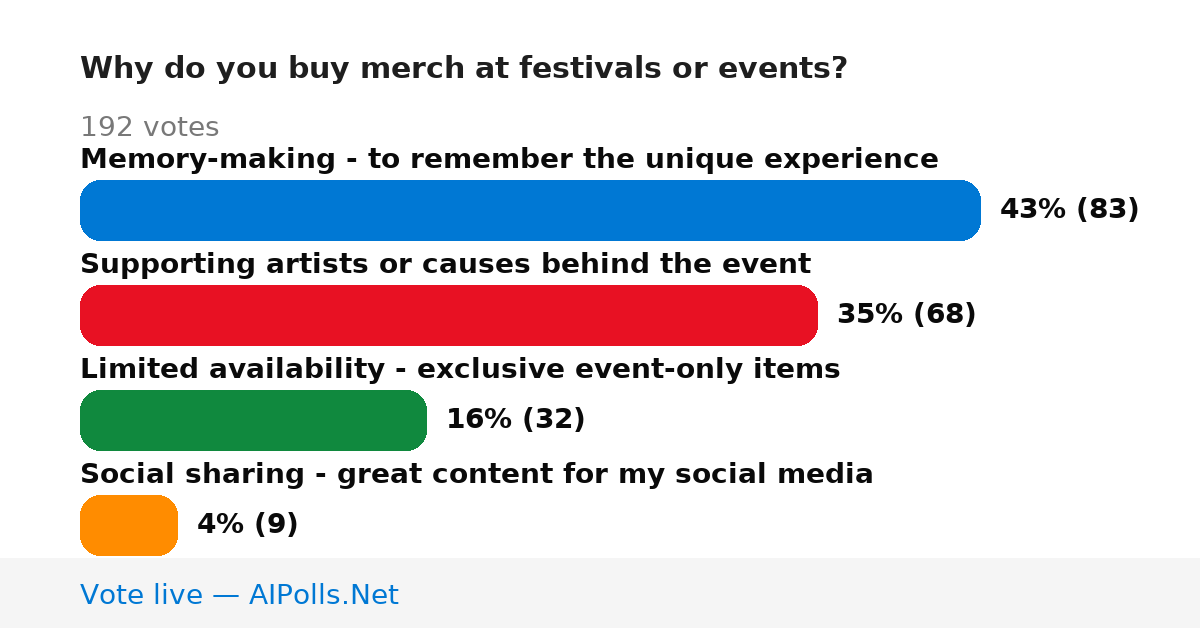Click the blue Memory-making result bar
Screen dimensions: 1200x628
point(530,210)
